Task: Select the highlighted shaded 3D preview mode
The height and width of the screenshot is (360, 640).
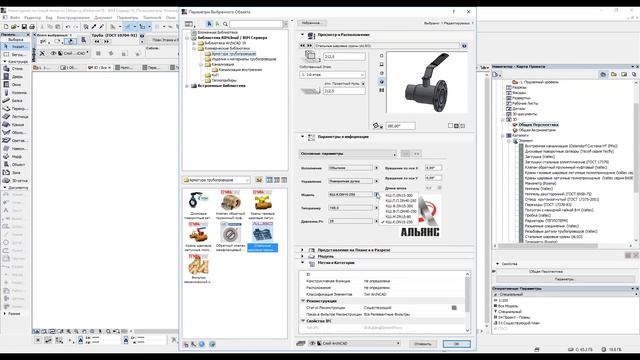Action: 382,82
